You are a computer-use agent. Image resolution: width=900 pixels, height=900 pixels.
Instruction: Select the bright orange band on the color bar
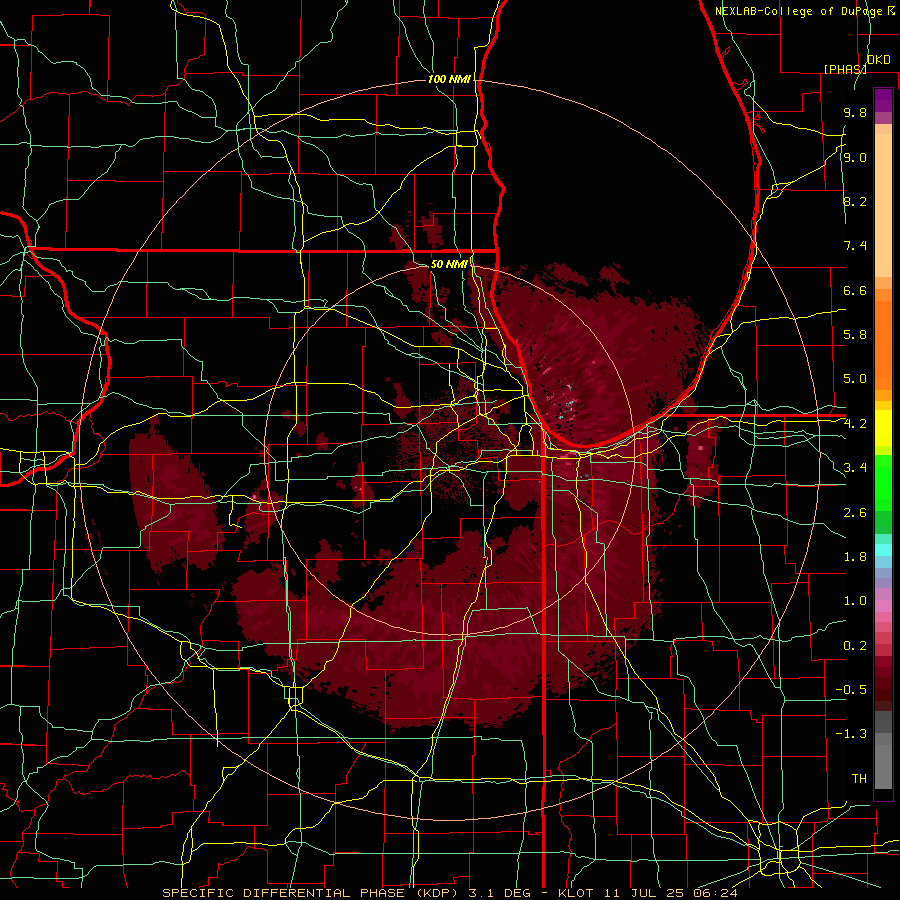[x=883, y=345]
